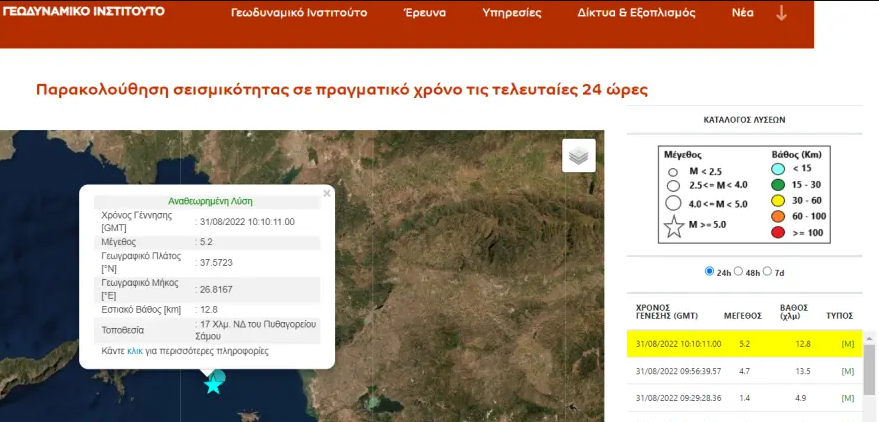
Task: Click the star earthquake marker on map
Action: (212, 384)
